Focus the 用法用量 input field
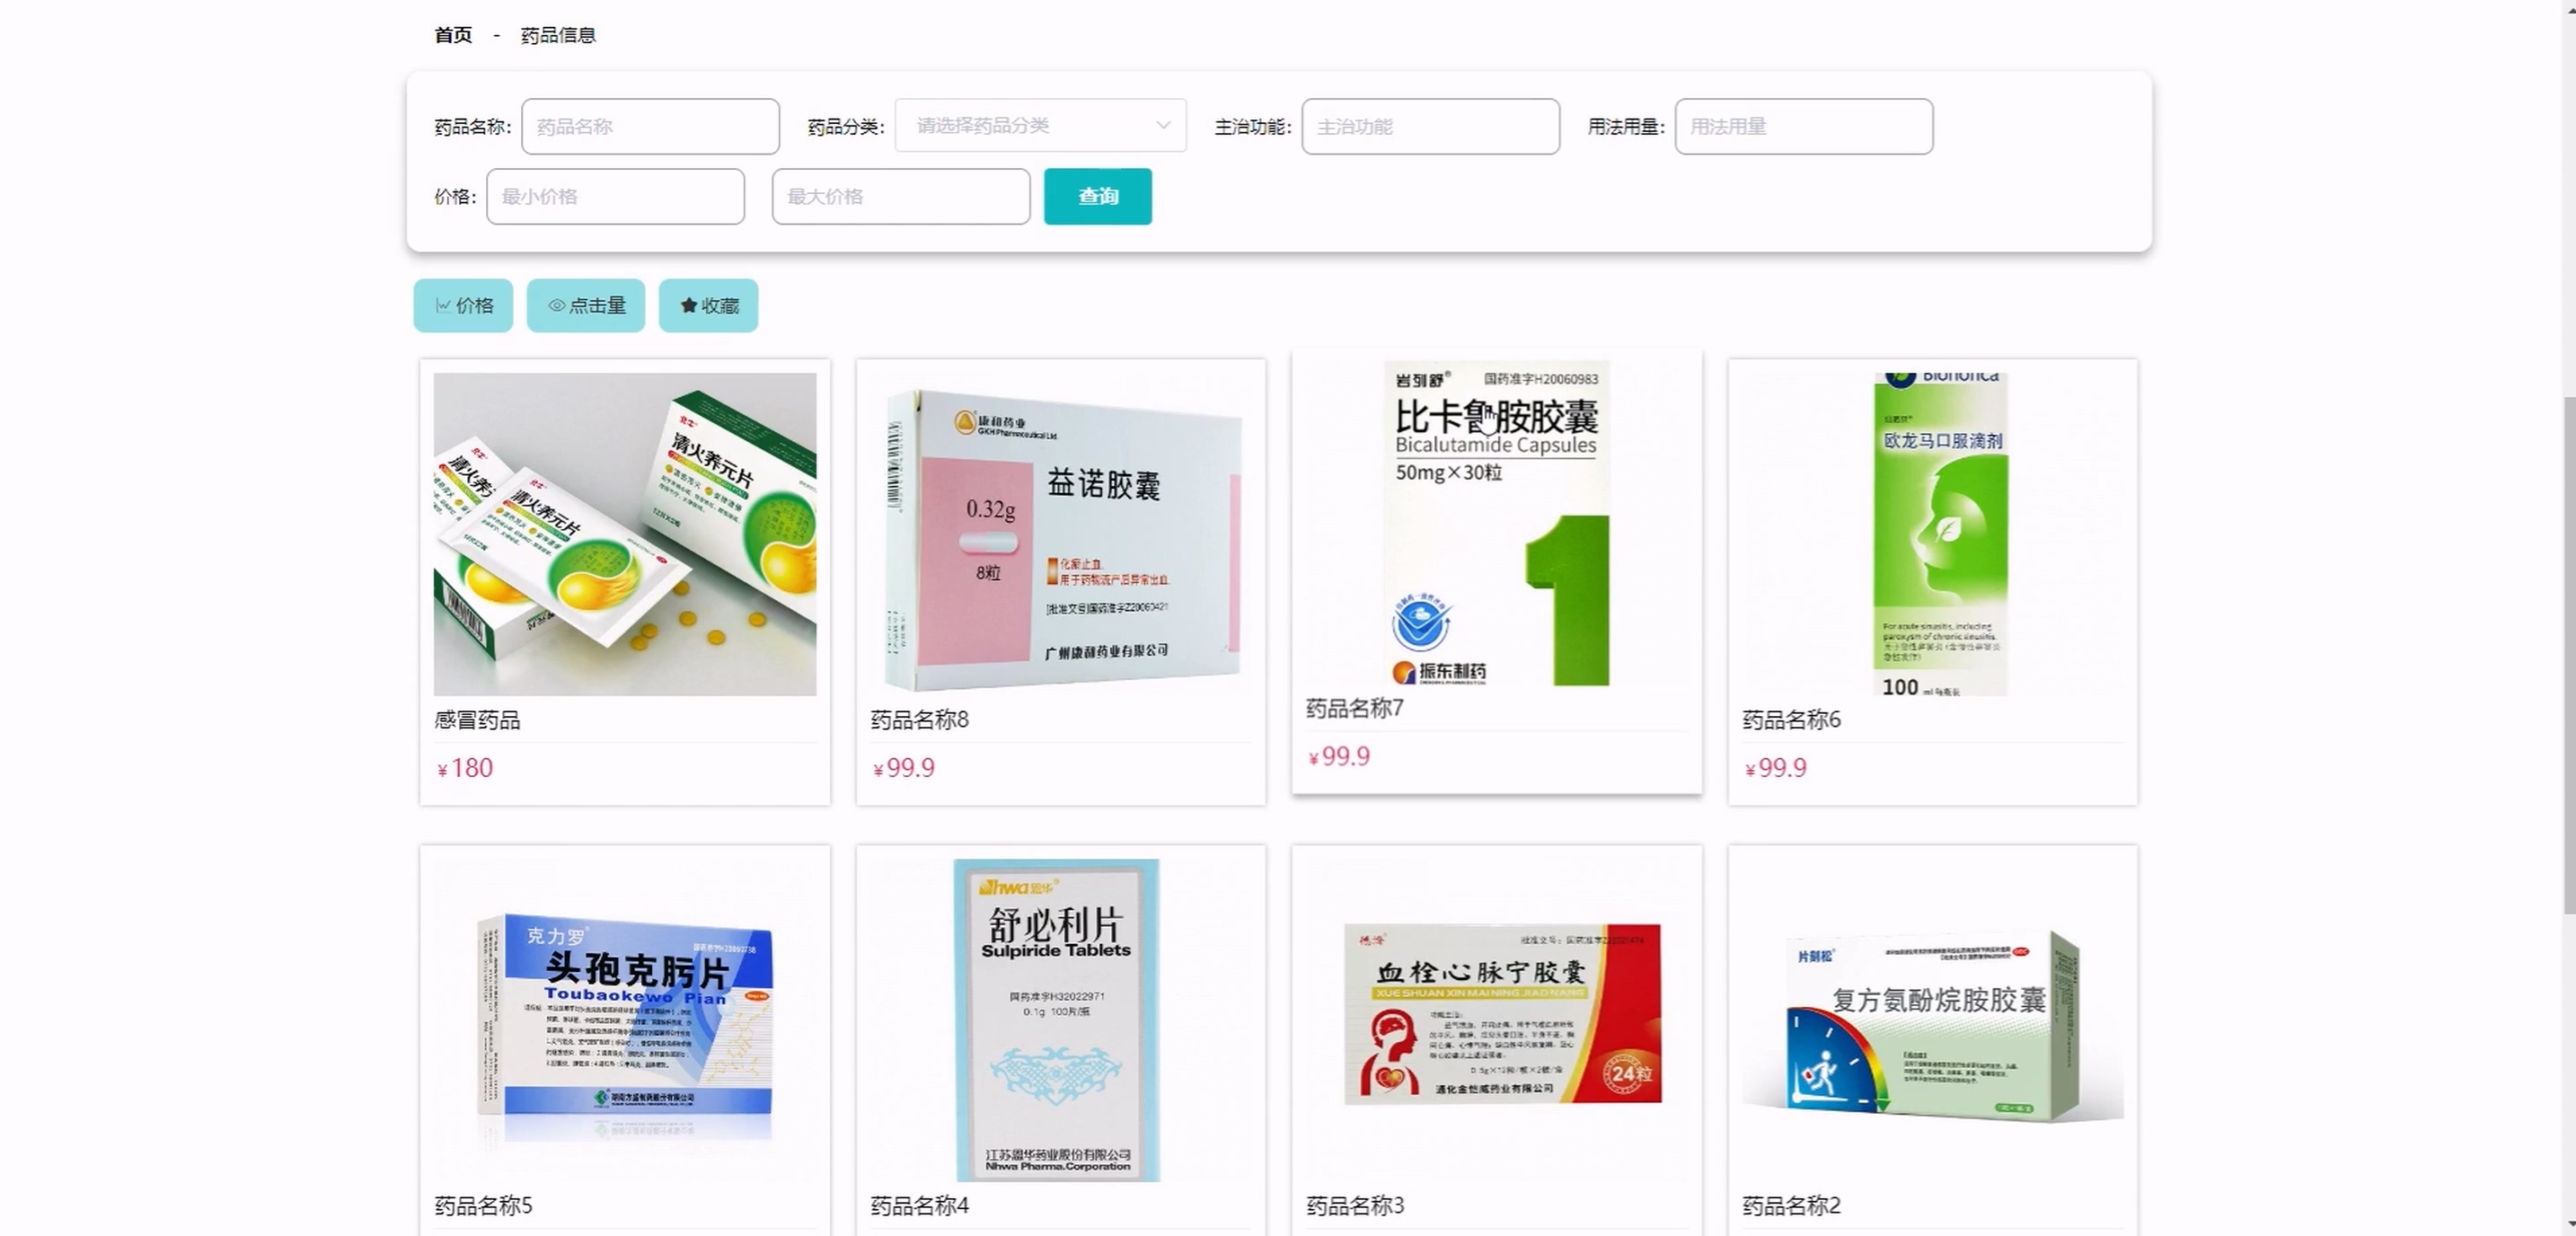 point(1803,126)
